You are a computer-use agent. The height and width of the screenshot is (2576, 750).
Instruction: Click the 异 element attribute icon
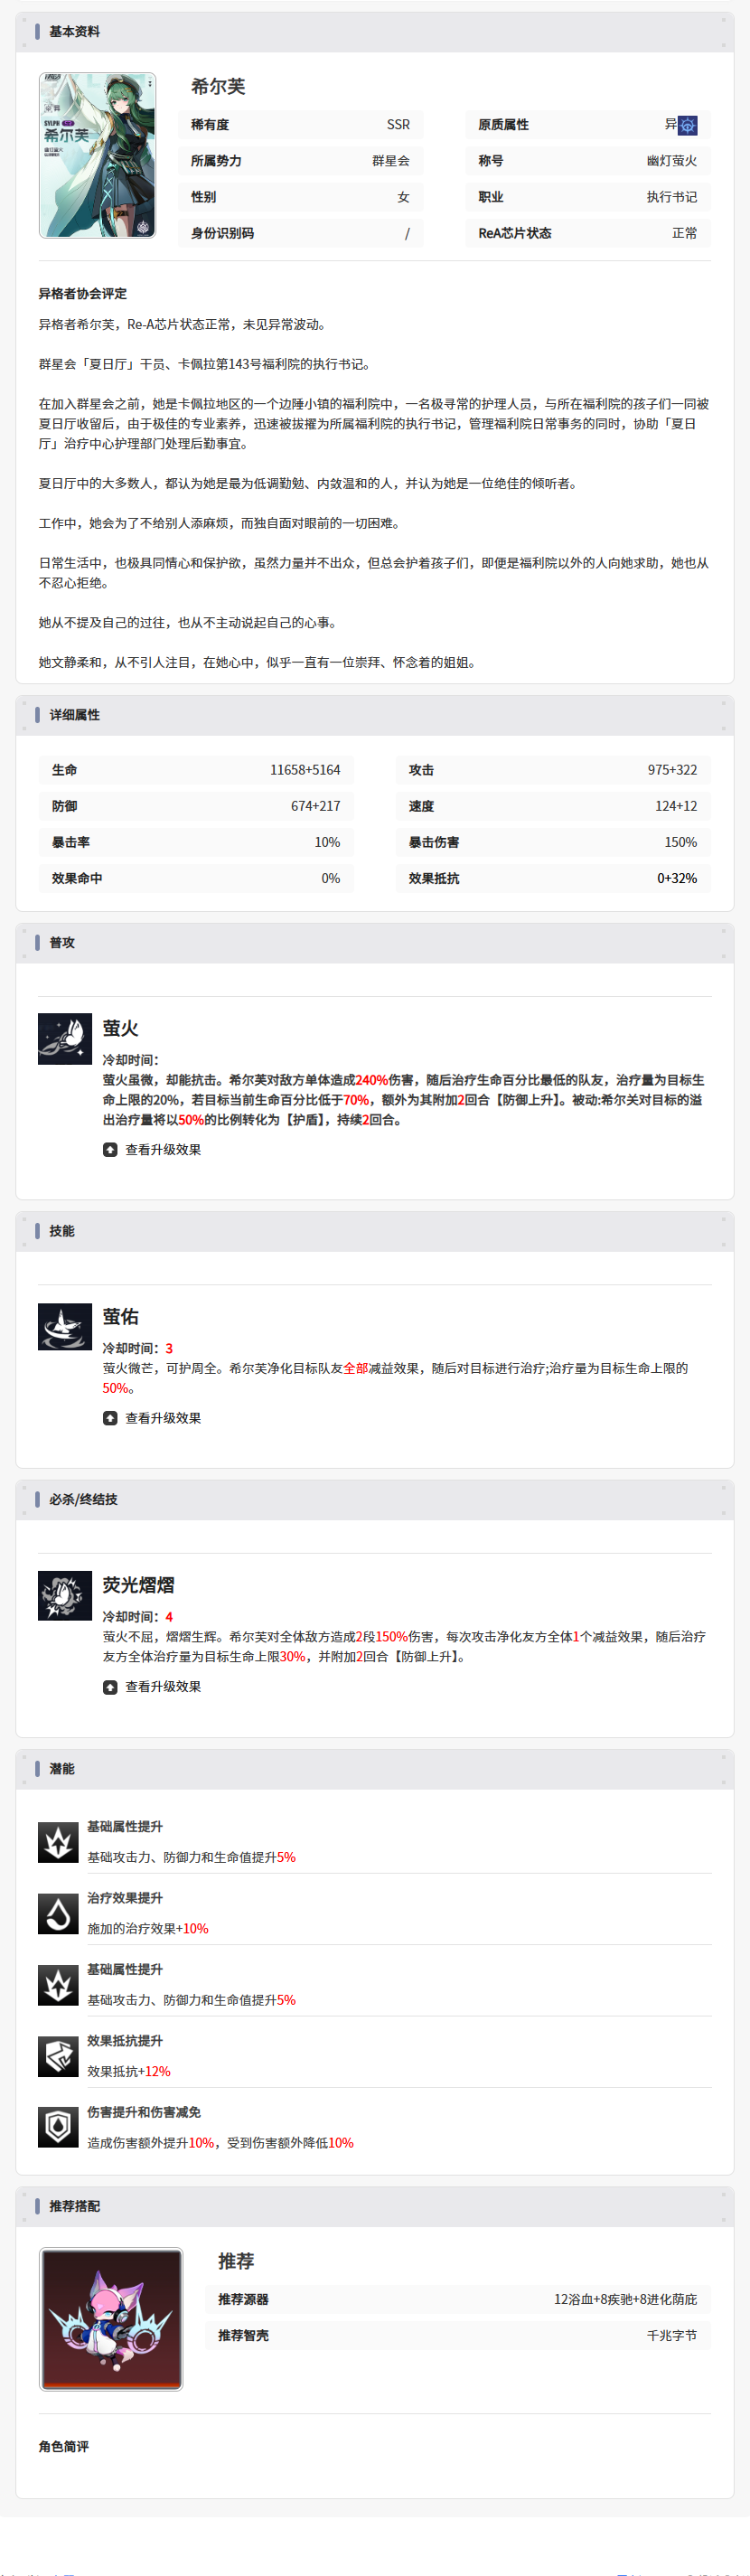tap(687, 125)
